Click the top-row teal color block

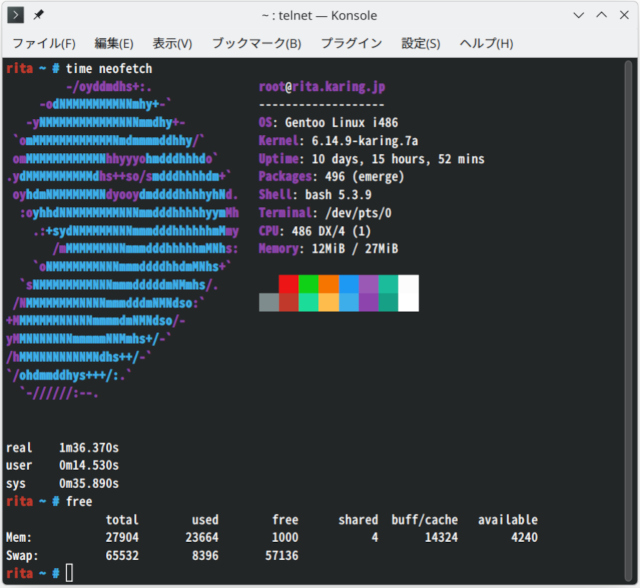tap(389, 284)
